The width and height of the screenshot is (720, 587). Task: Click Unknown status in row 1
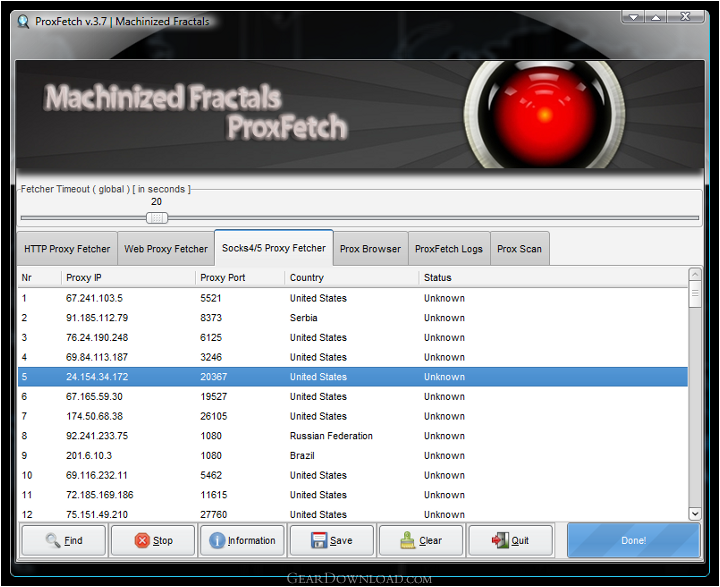(x=444, y=298)
